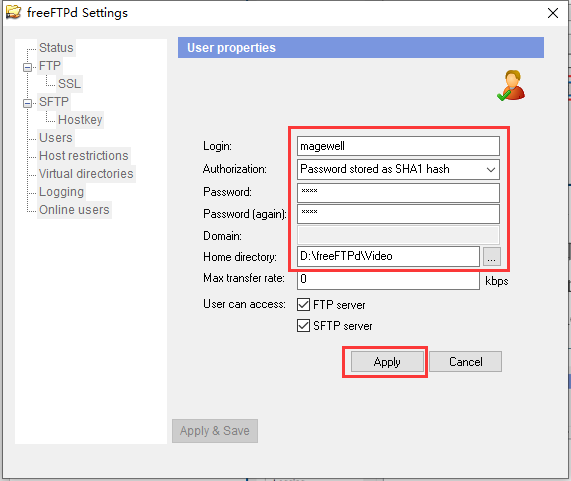Image resolution: width=571 pixels, height=481 pixels.
Task: Open the Hostkey settings page
Action: tap(80, 119)
